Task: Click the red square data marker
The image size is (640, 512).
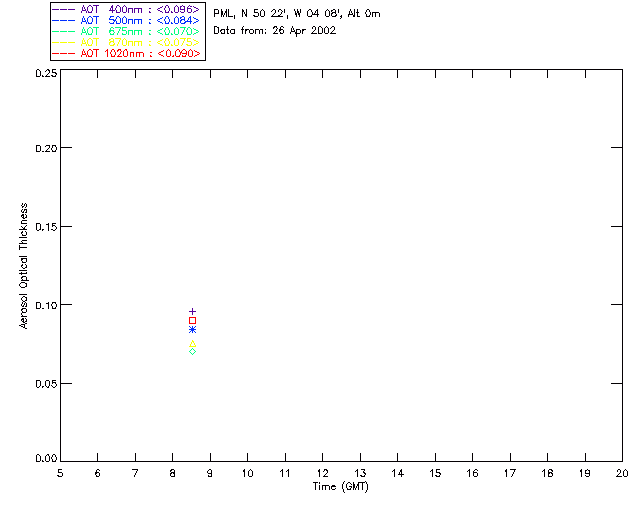Action: (192, 321)
